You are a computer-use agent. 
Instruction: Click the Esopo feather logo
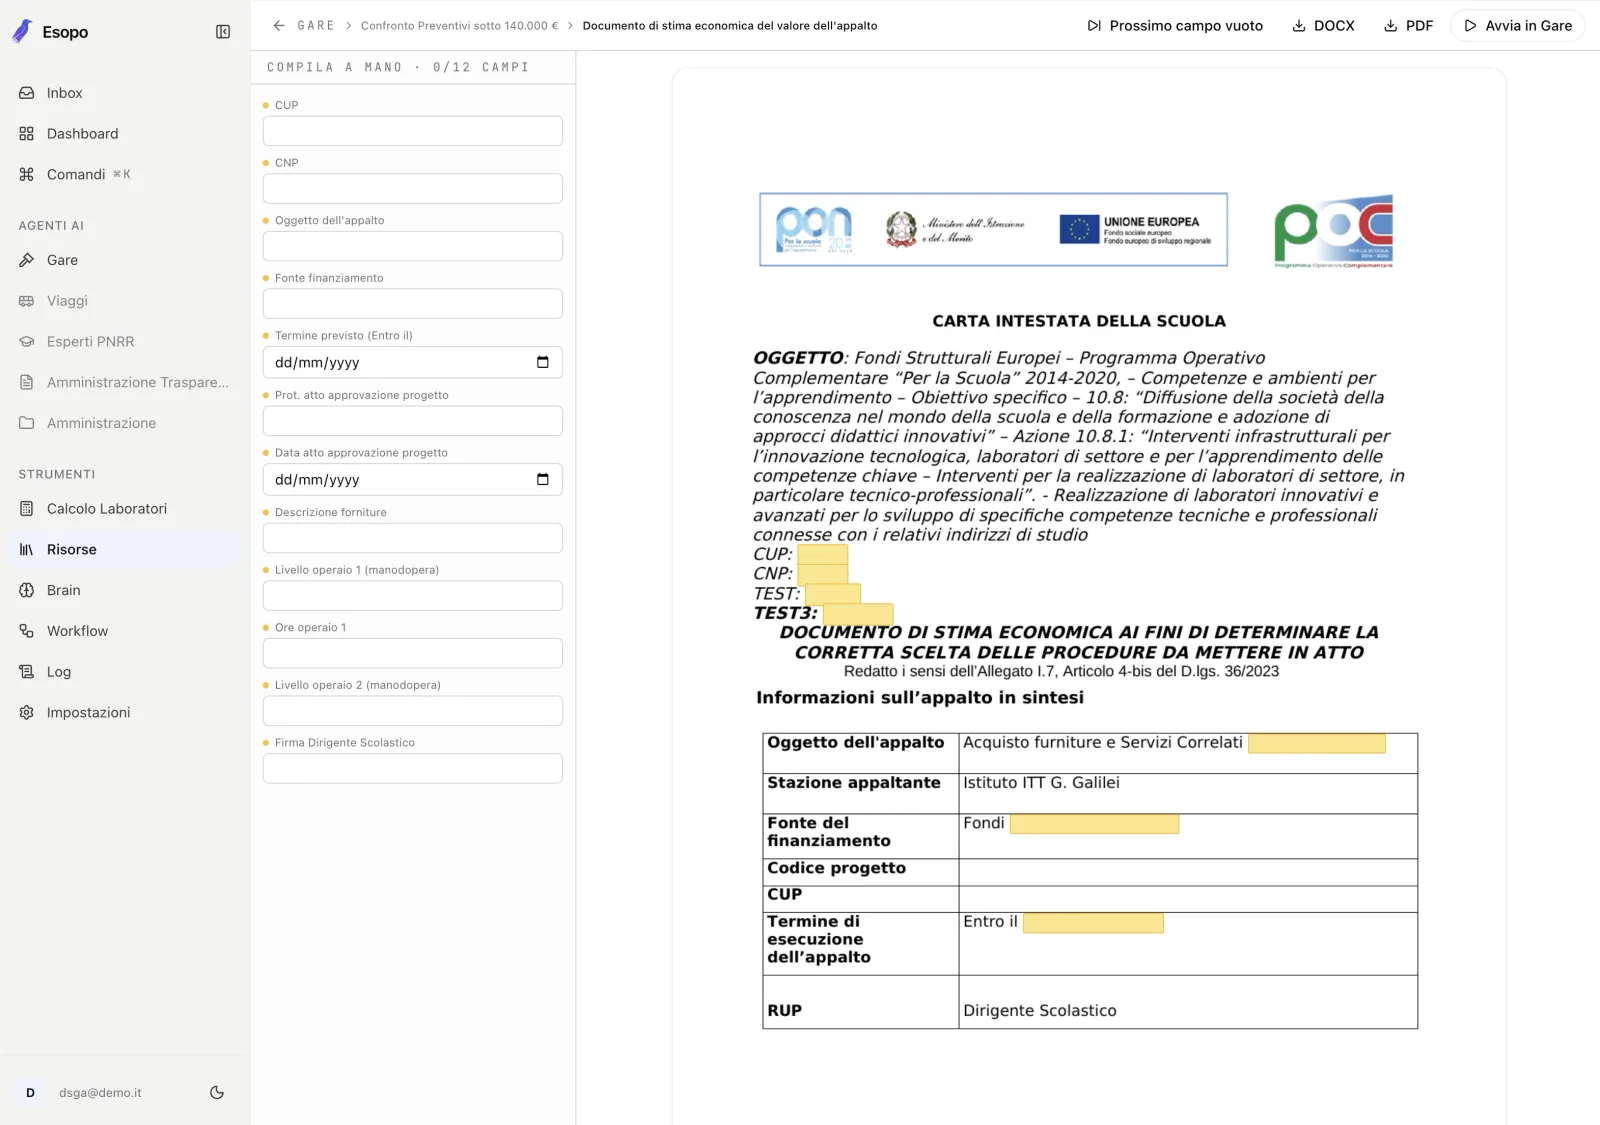click(x=22, y=32)
